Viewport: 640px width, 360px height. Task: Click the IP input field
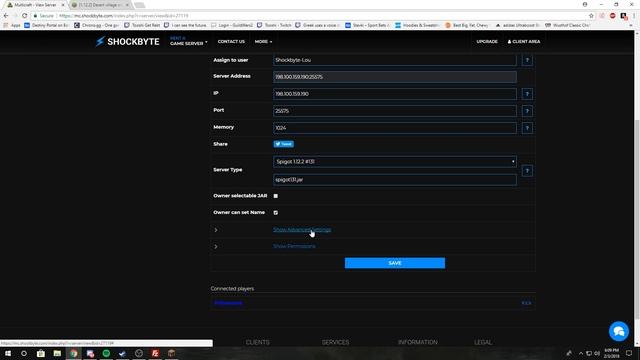tap(395, 94)
